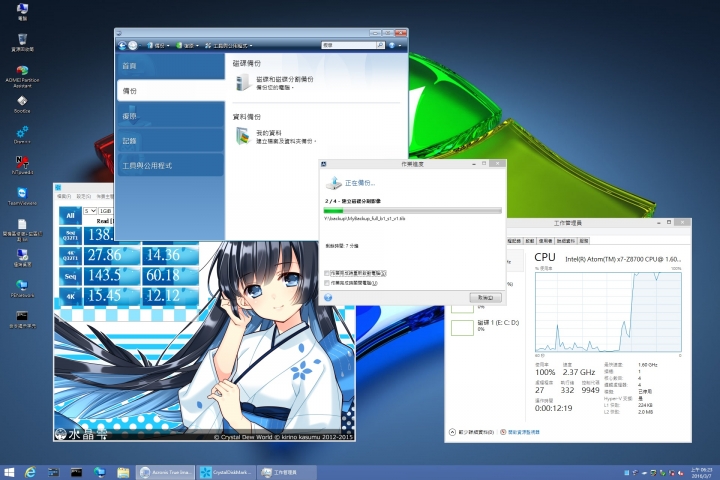Open the Bootice desktop icon
The height and width of the screenshot is (480, 720).
[22, 104]
